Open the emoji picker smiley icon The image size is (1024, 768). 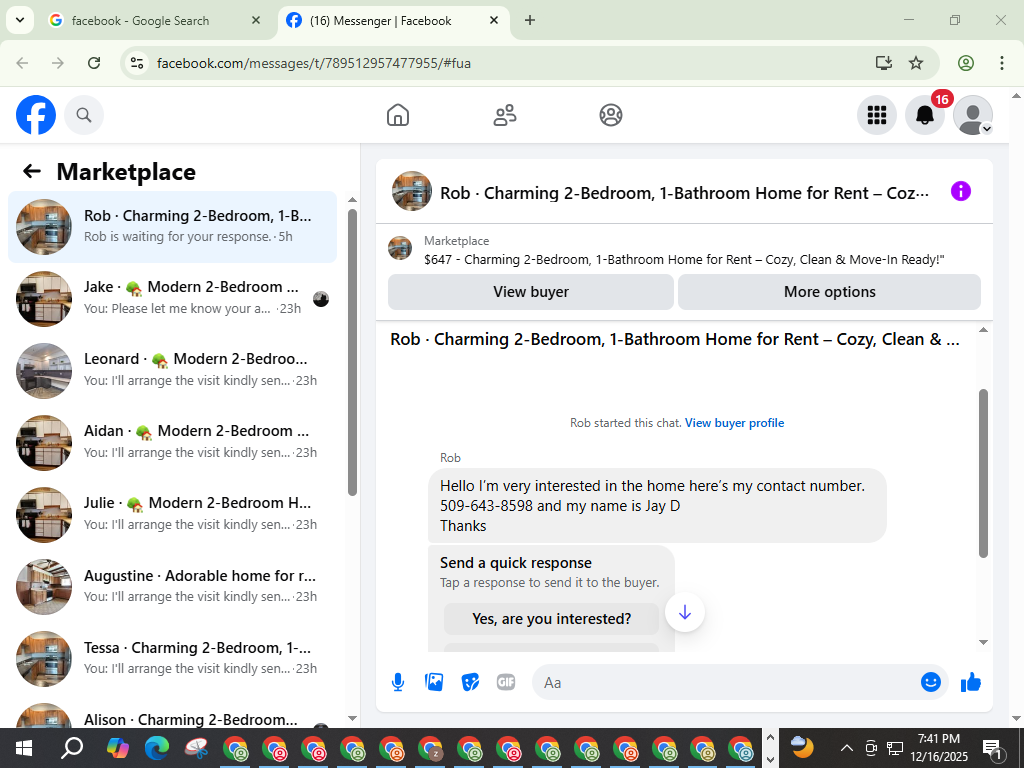pos(931,682)
